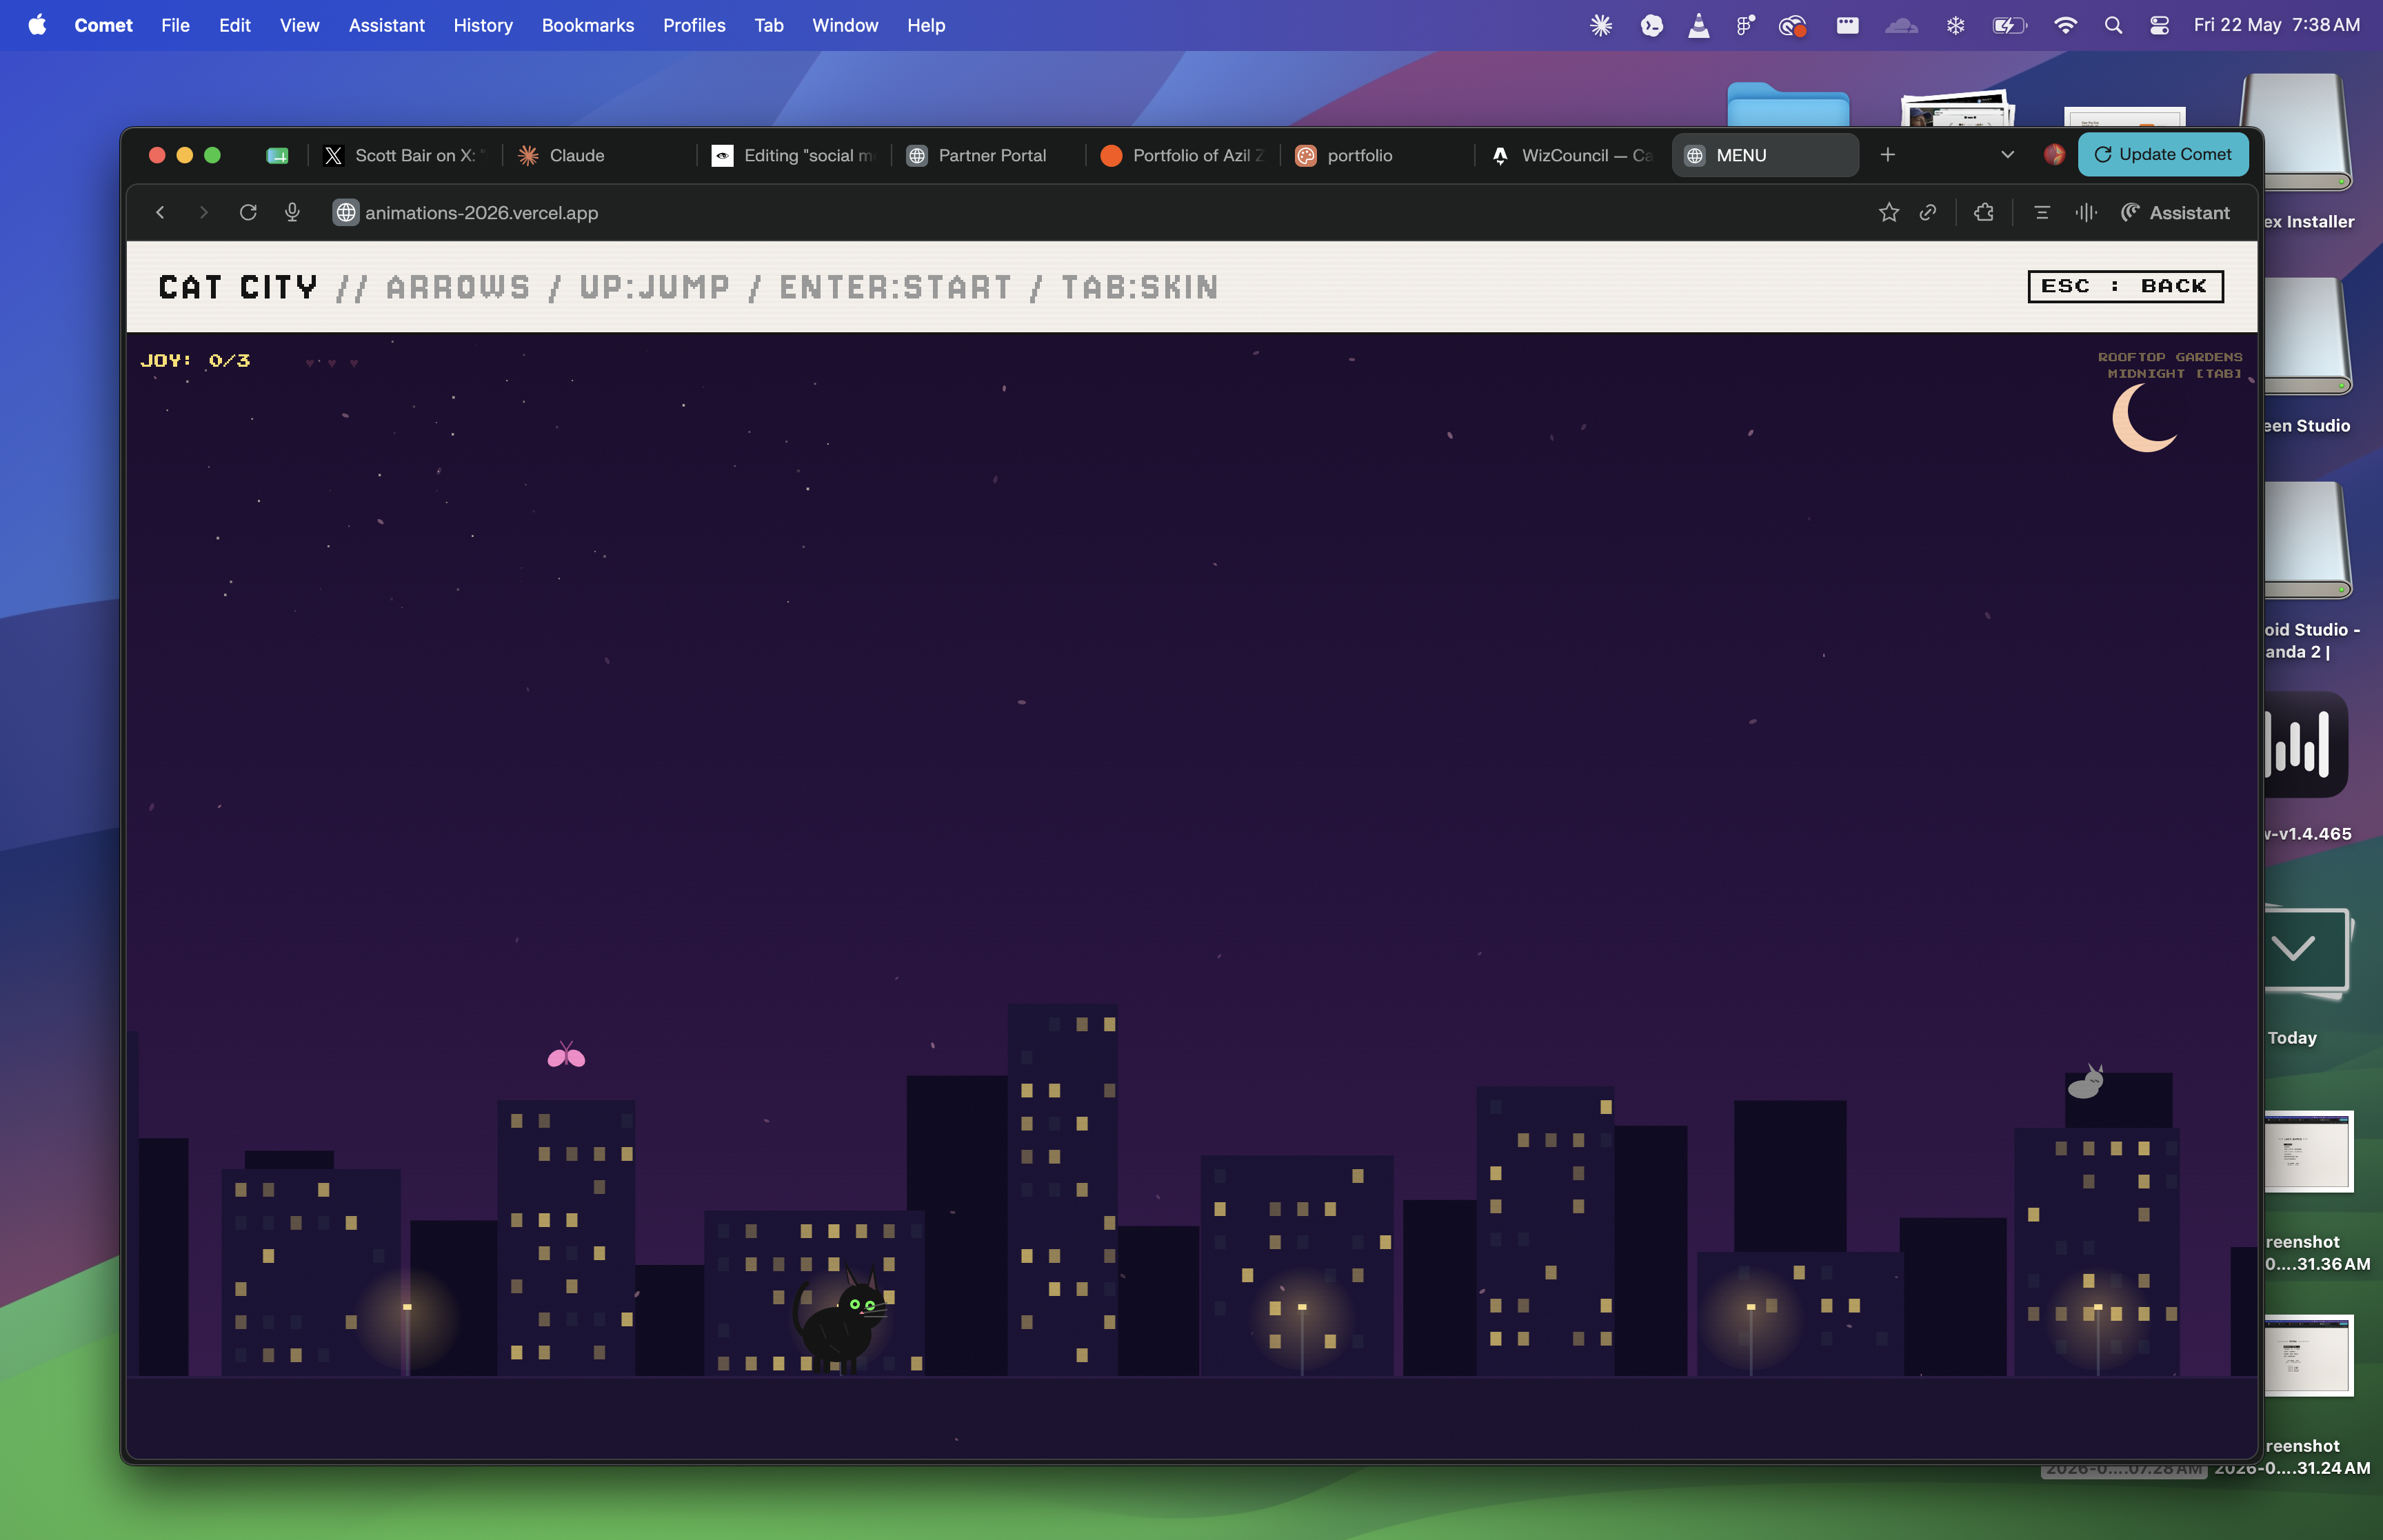Switch to Editing social tab
The image size is (2383, 1540).
(x=794, y=155)
